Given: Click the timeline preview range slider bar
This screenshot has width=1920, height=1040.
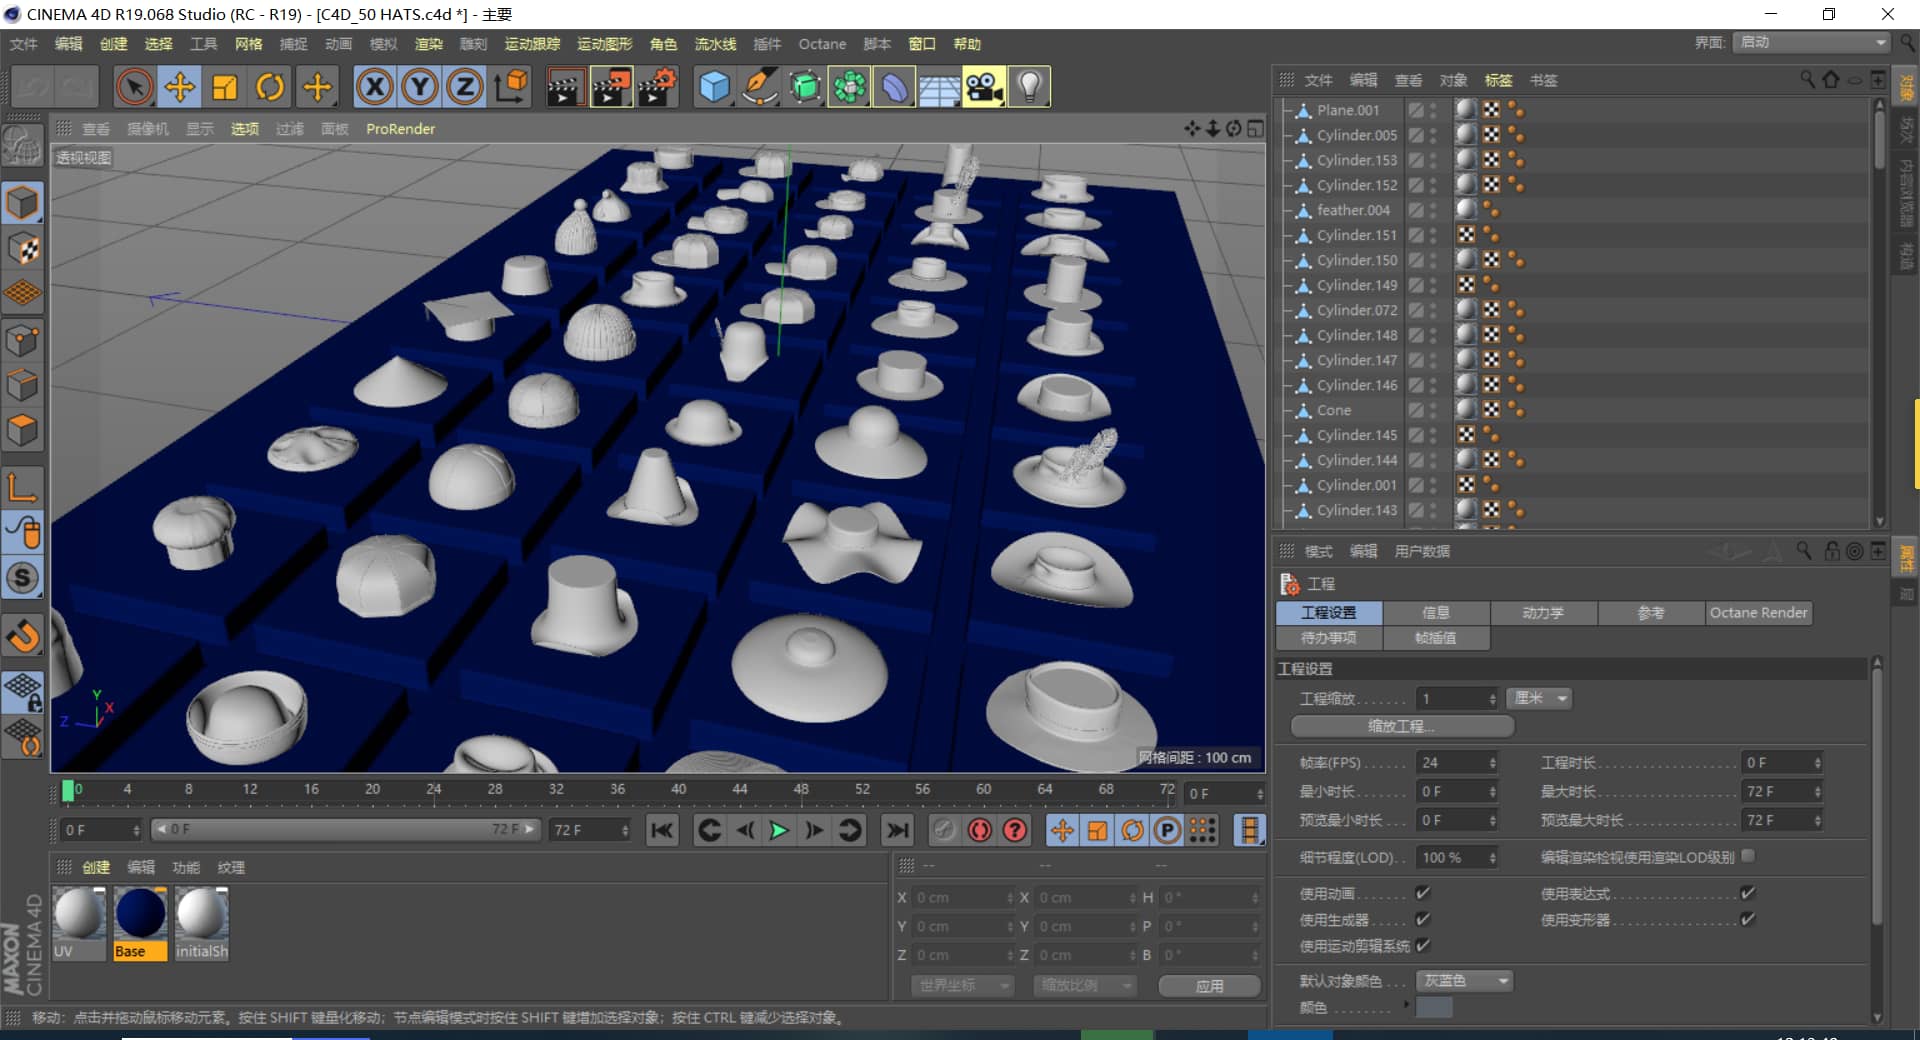Looking at the screenshot, I should tap(346, 830).
